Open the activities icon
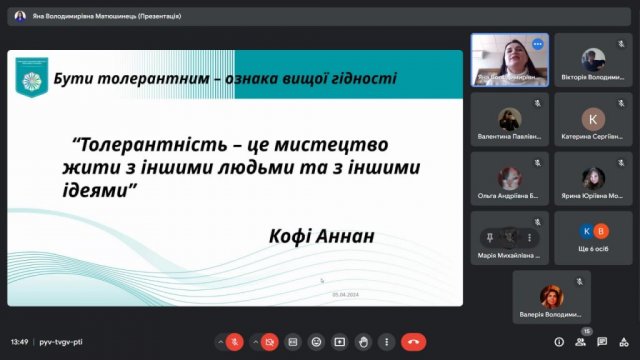640x360 pixels. pos(624,342)
